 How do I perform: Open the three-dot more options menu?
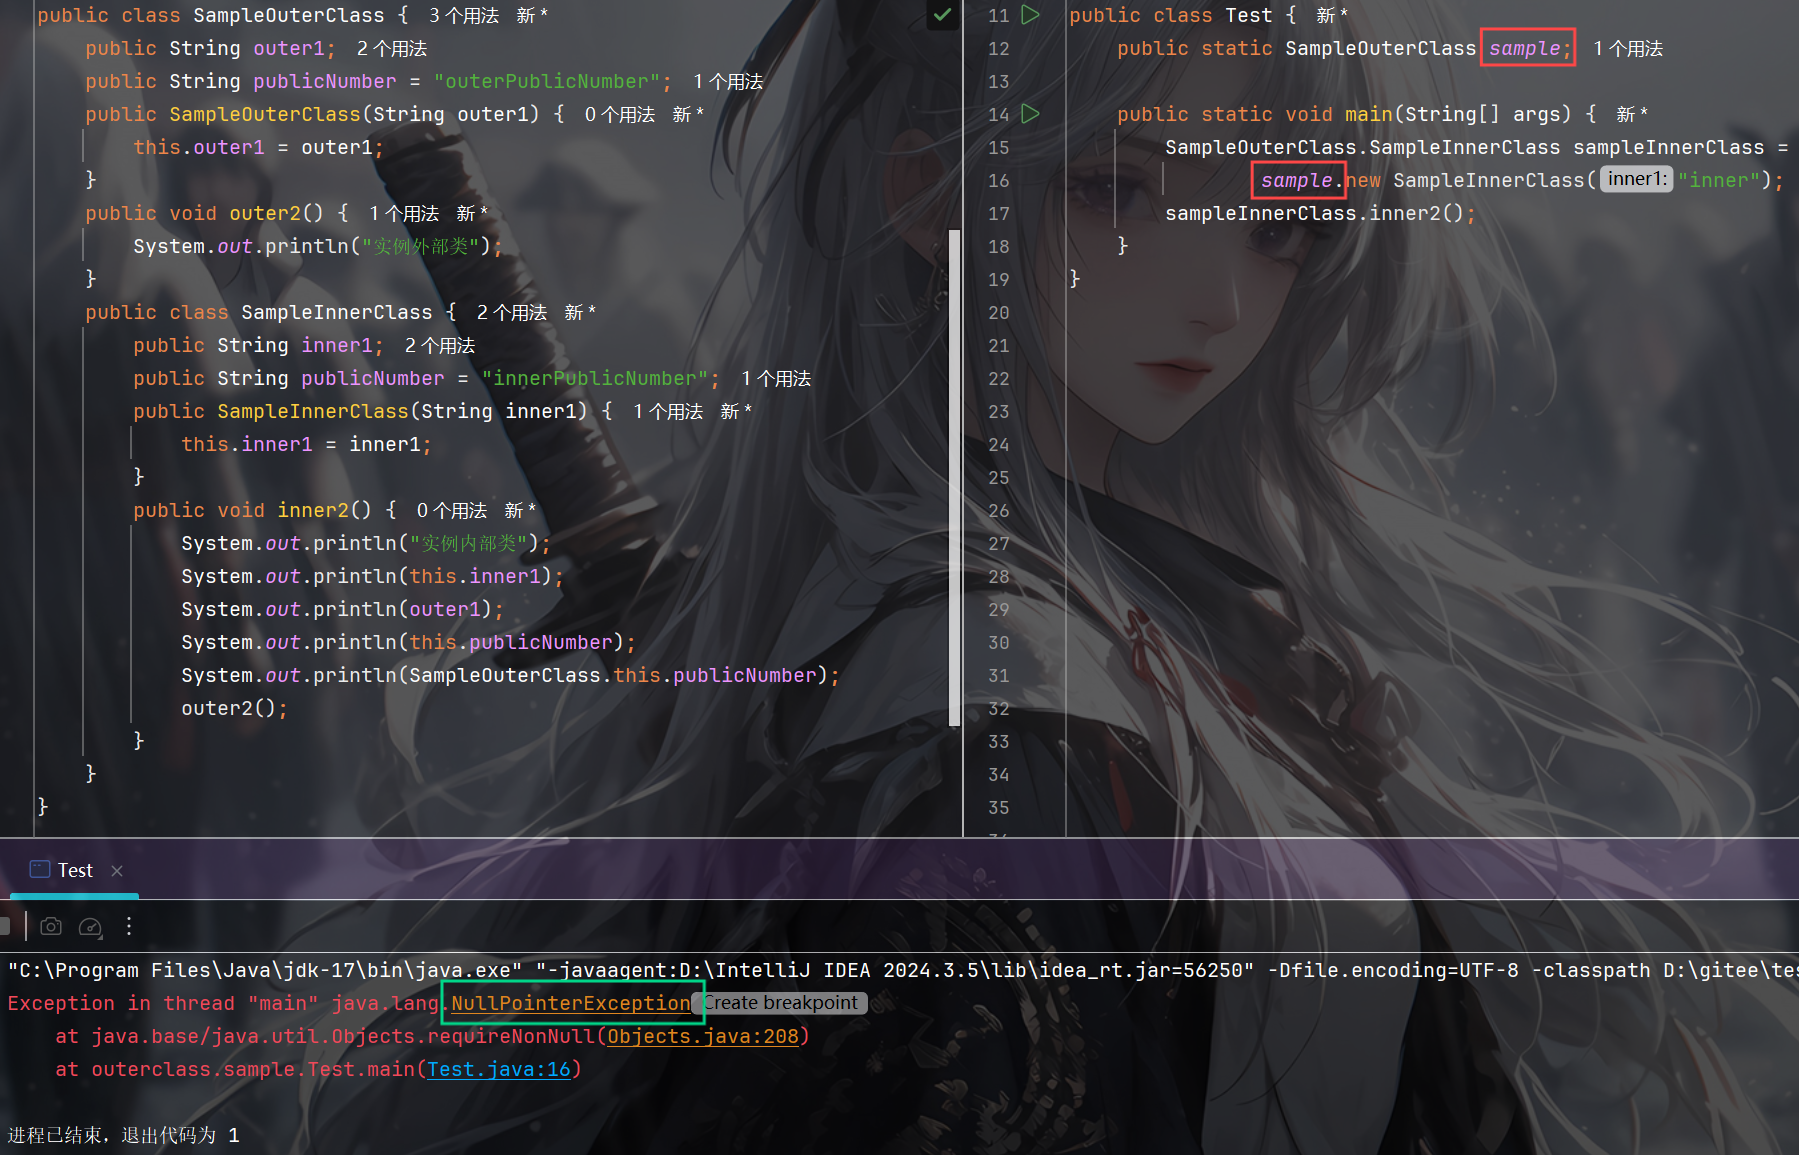(x=129, y=927)
